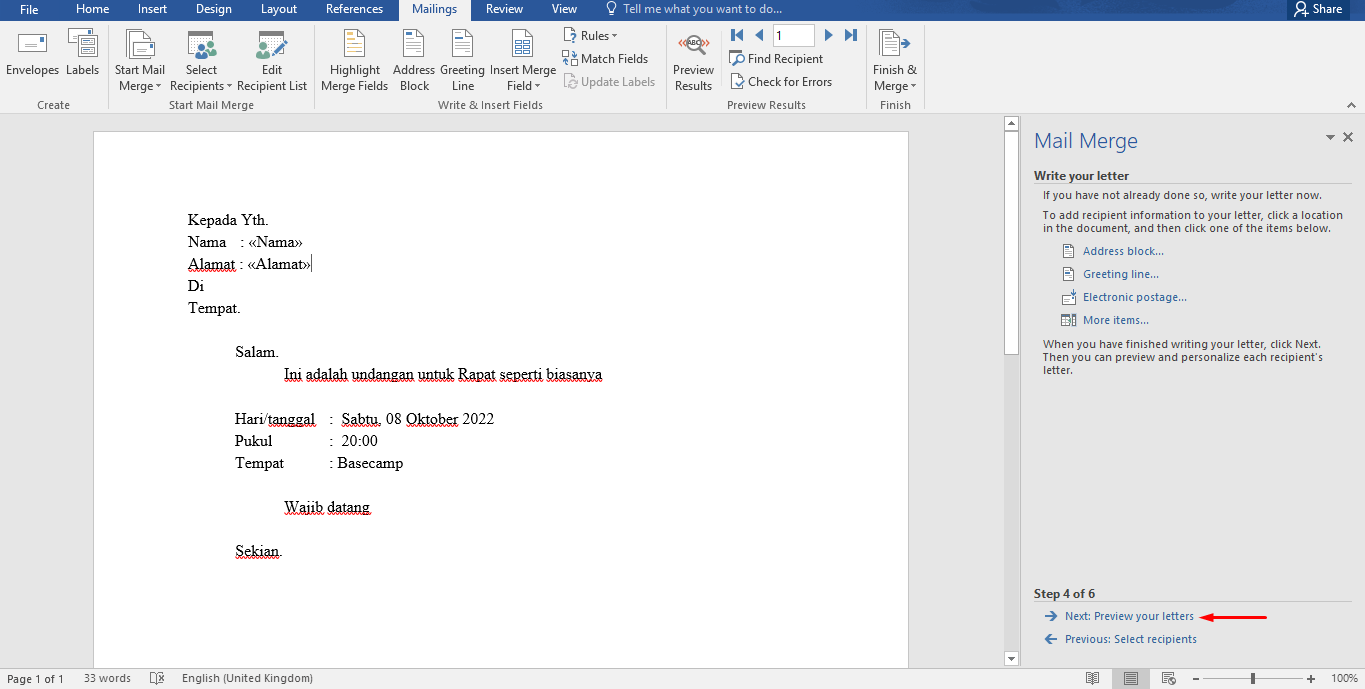Switch to the Layout tab
Image resolution: width=1365 pixels, height=689 pixels.
(279, 9)
